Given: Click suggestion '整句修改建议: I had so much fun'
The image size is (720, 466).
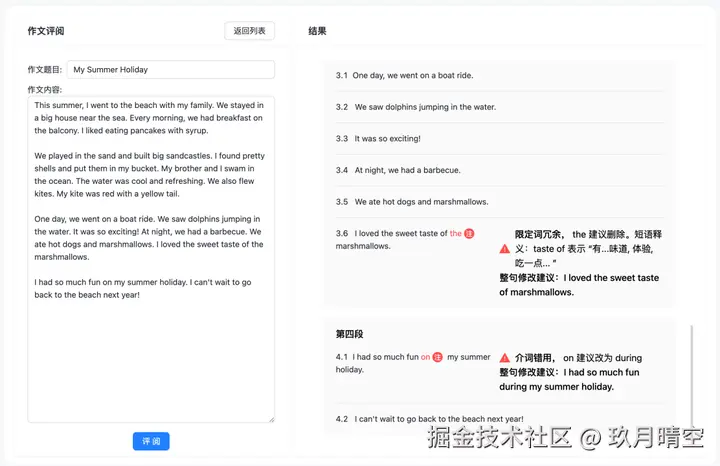Looking at the screenshot, I should pyautogui.click(x=569, y=379).
